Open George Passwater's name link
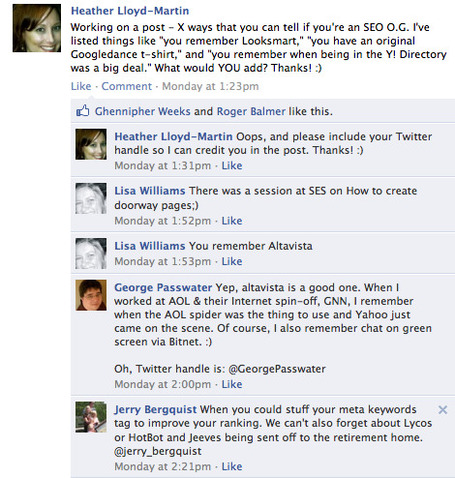 (x=163, y=288)
